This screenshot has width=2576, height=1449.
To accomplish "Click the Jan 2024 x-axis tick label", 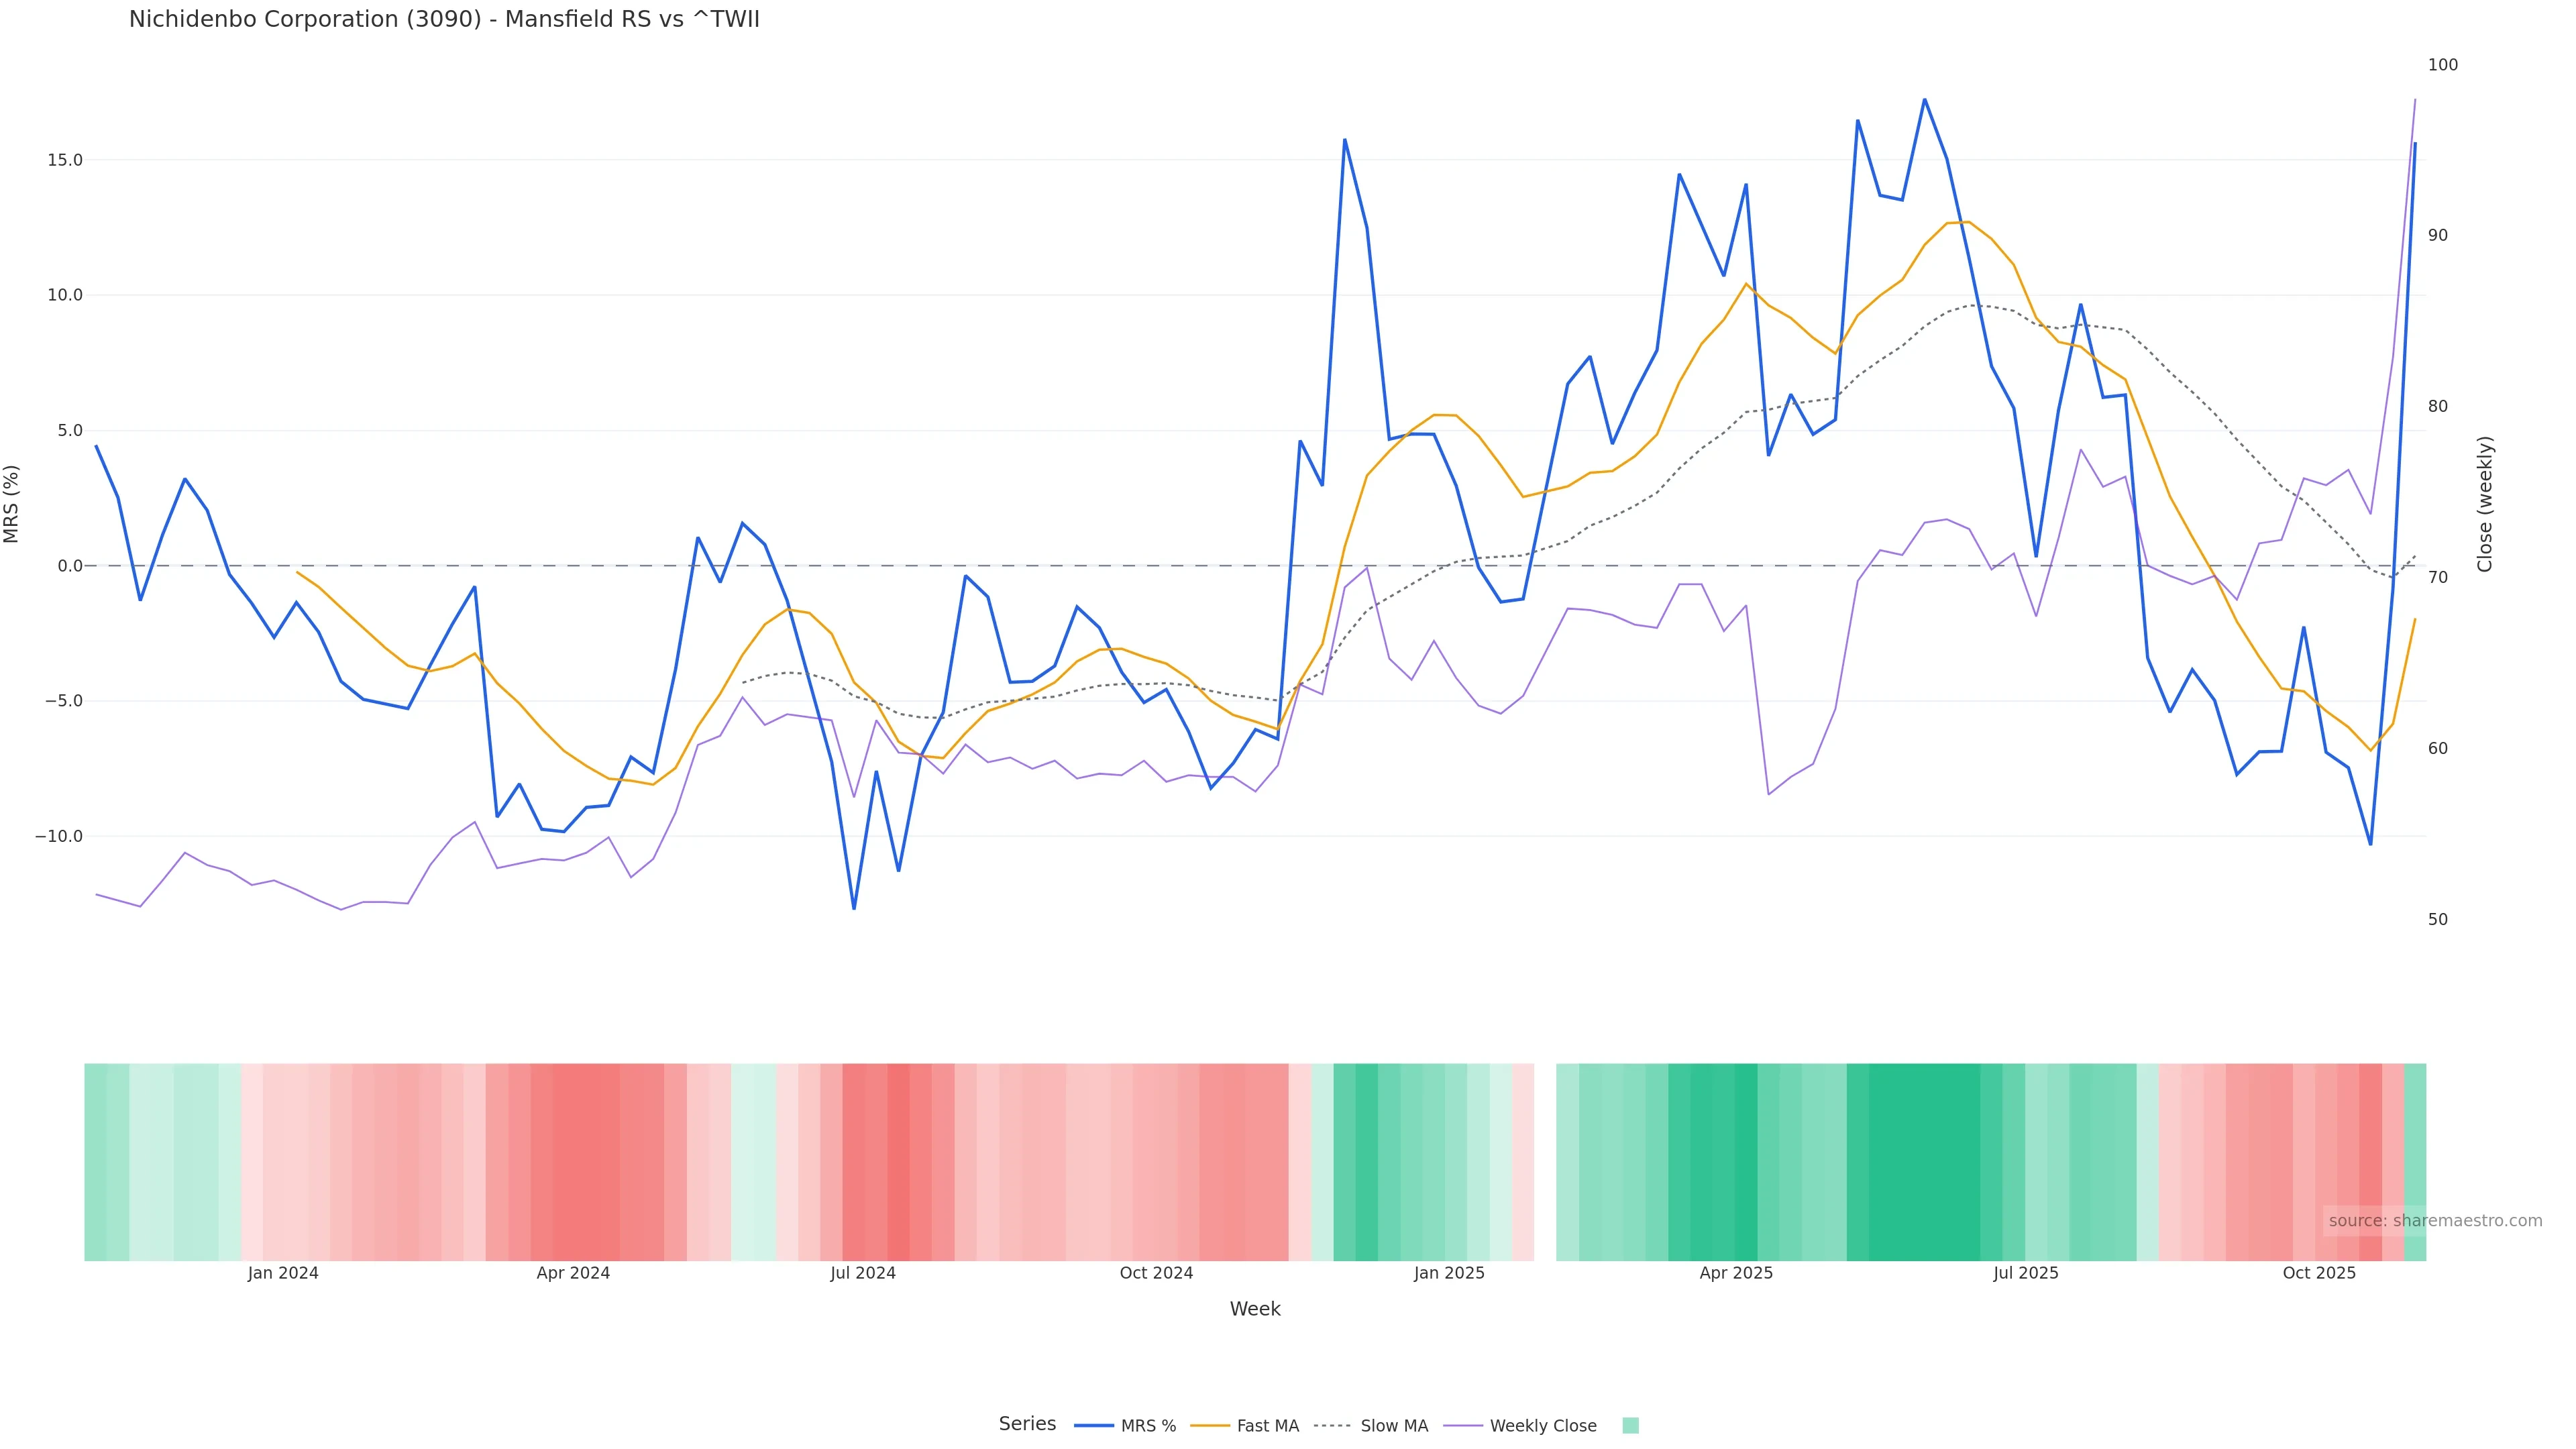I will point(283,1274).
